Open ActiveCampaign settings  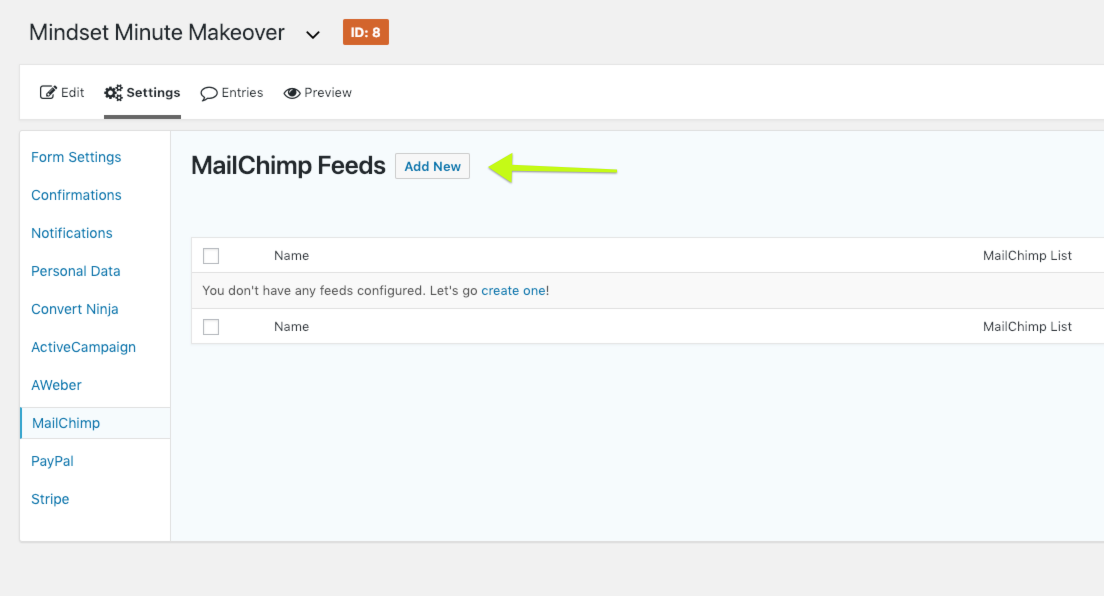[83, 347]
